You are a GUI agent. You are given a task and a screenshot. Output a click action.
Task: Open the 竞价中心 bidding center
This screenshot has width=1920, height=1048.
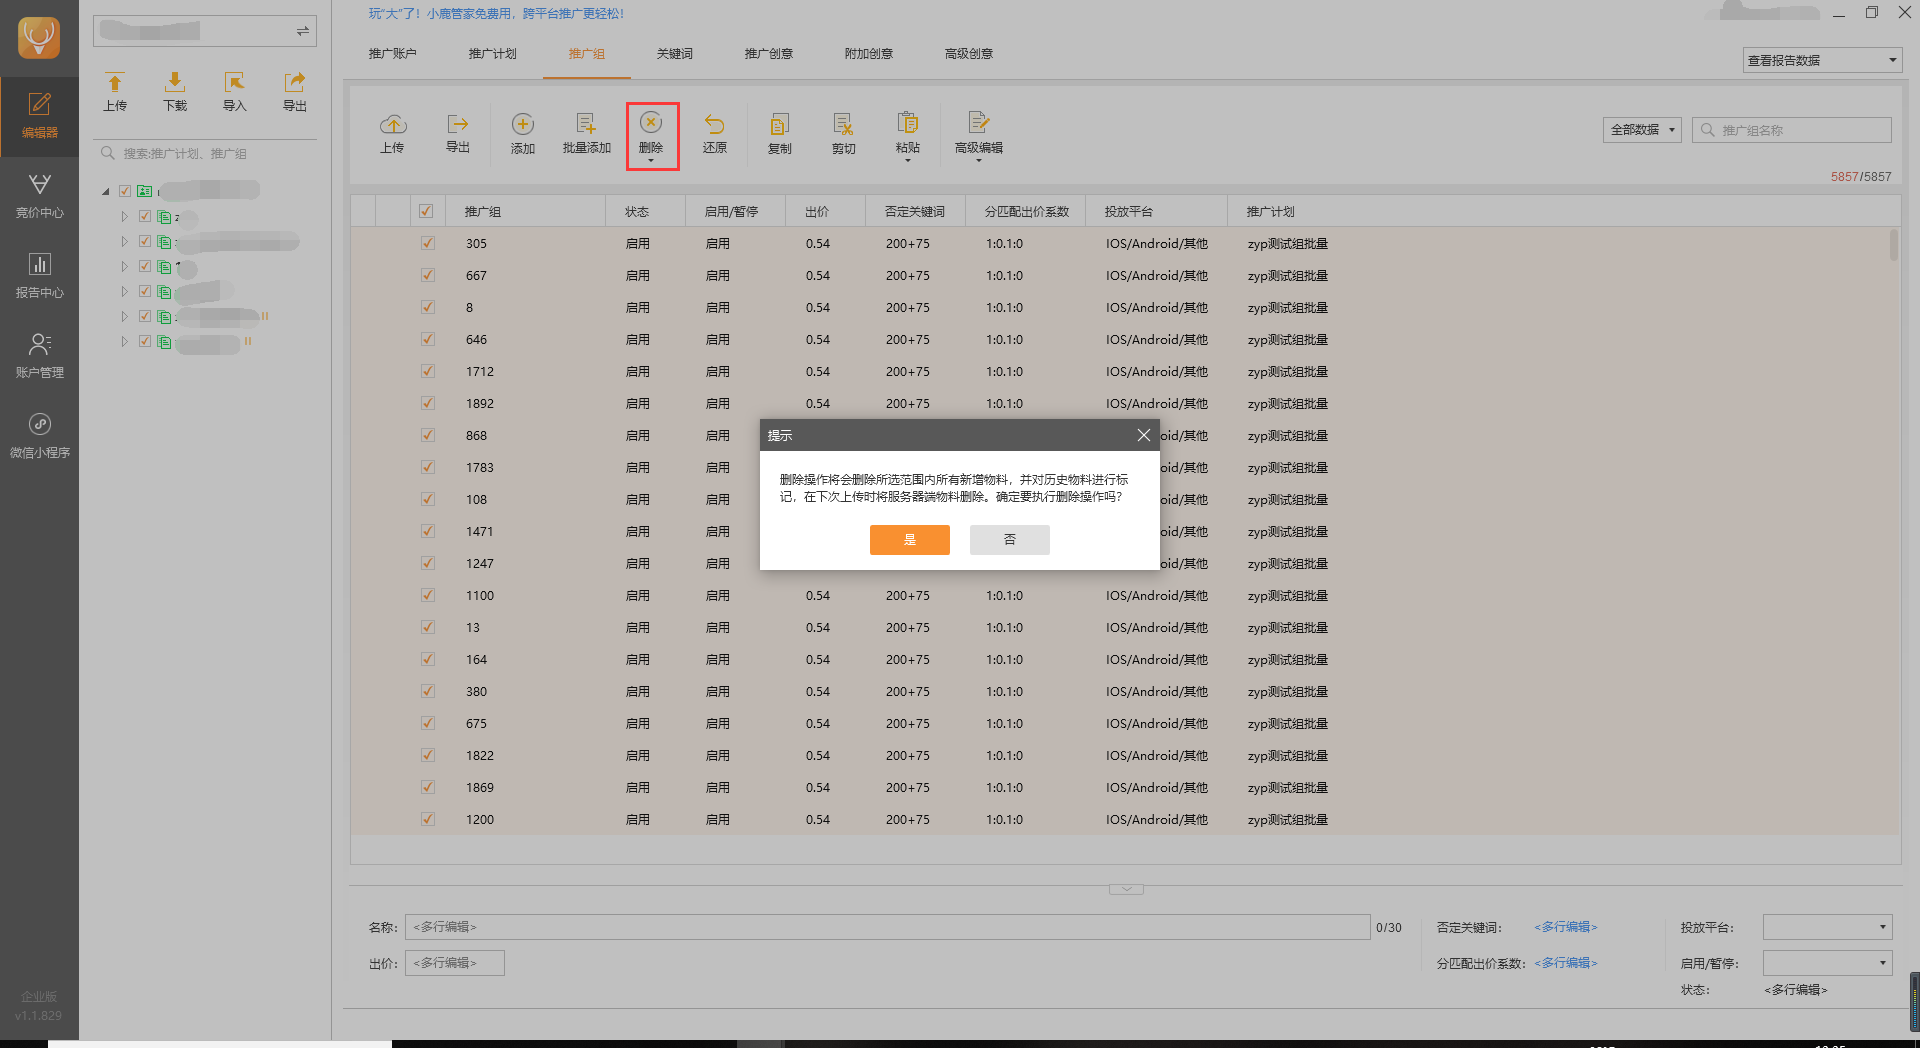click(39, 196)
